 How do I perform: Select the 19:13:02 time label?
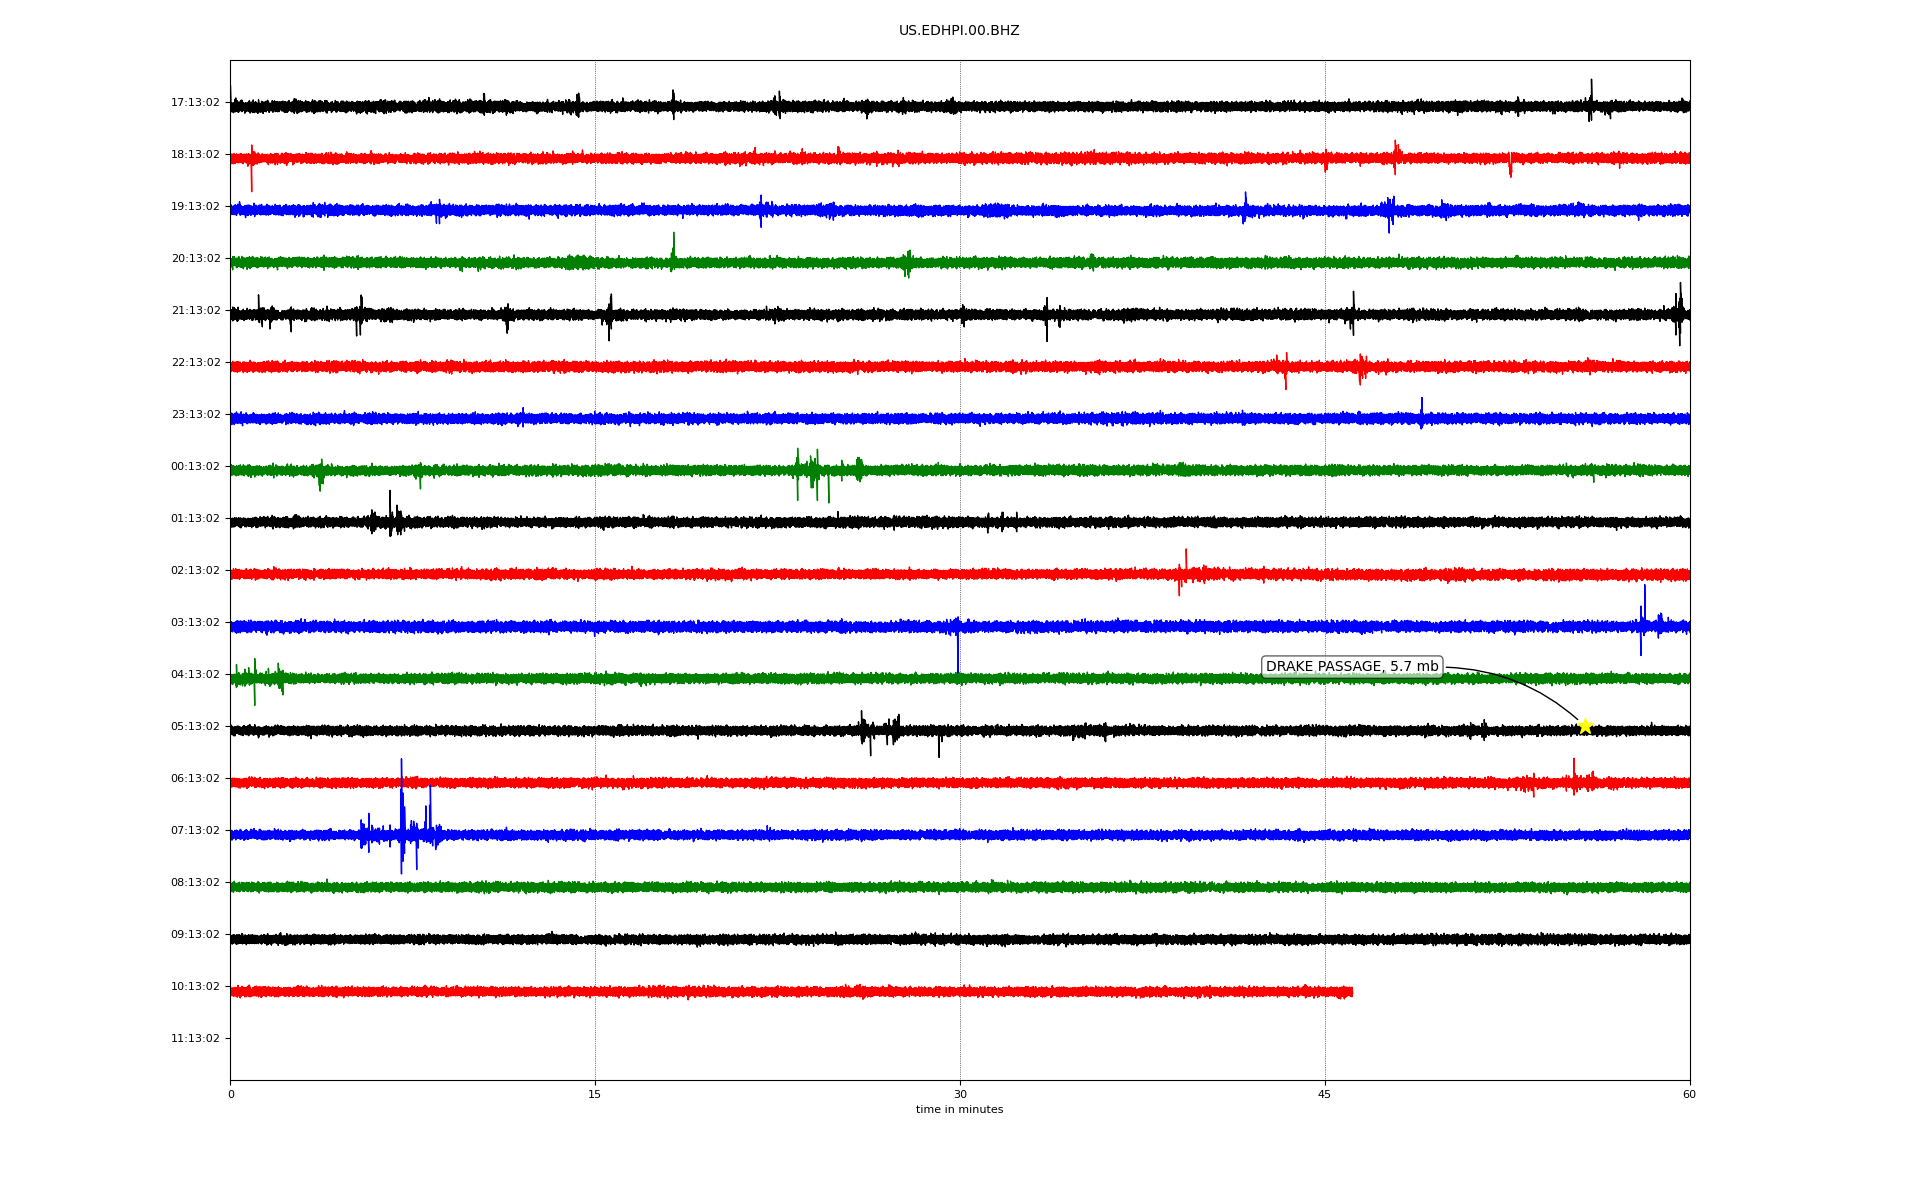[x=195, y=206]
